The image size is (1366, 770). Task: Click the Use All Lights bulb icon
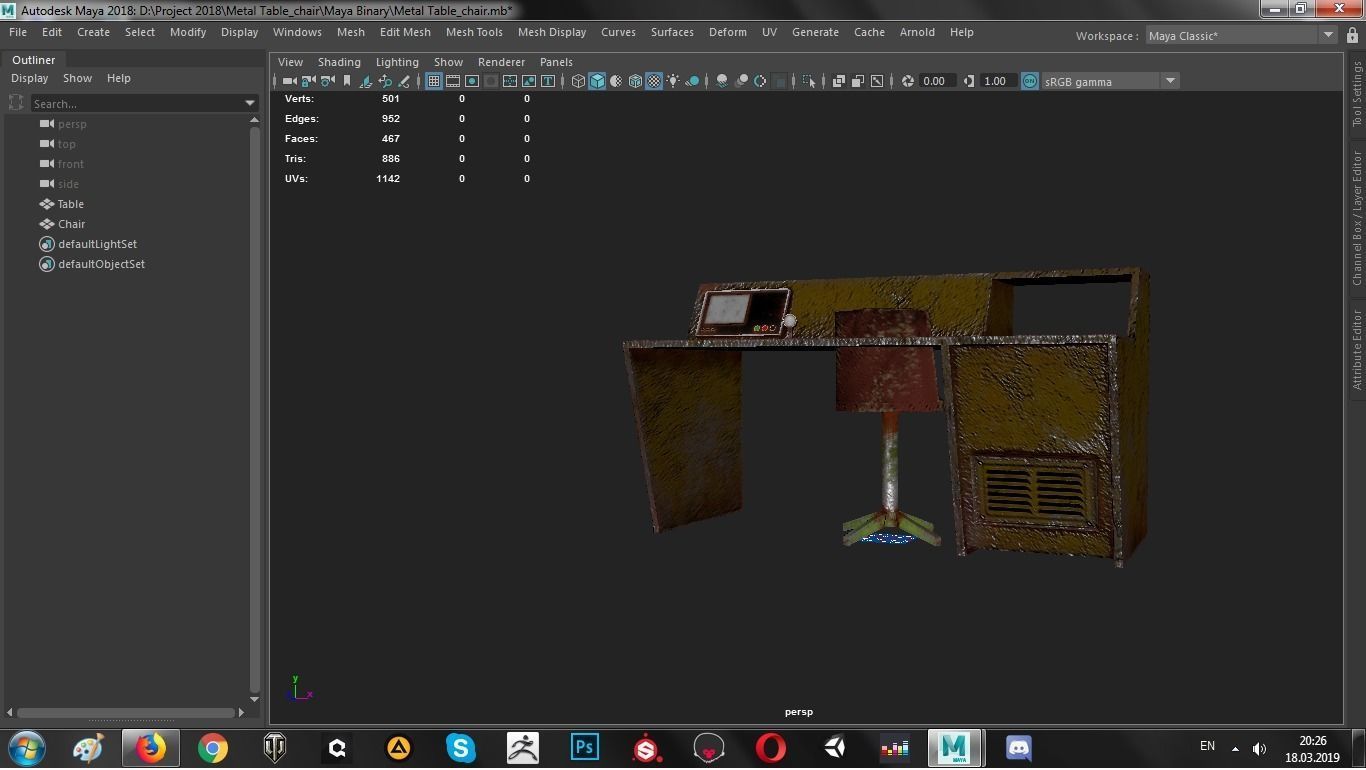click(x=673, y=81)
